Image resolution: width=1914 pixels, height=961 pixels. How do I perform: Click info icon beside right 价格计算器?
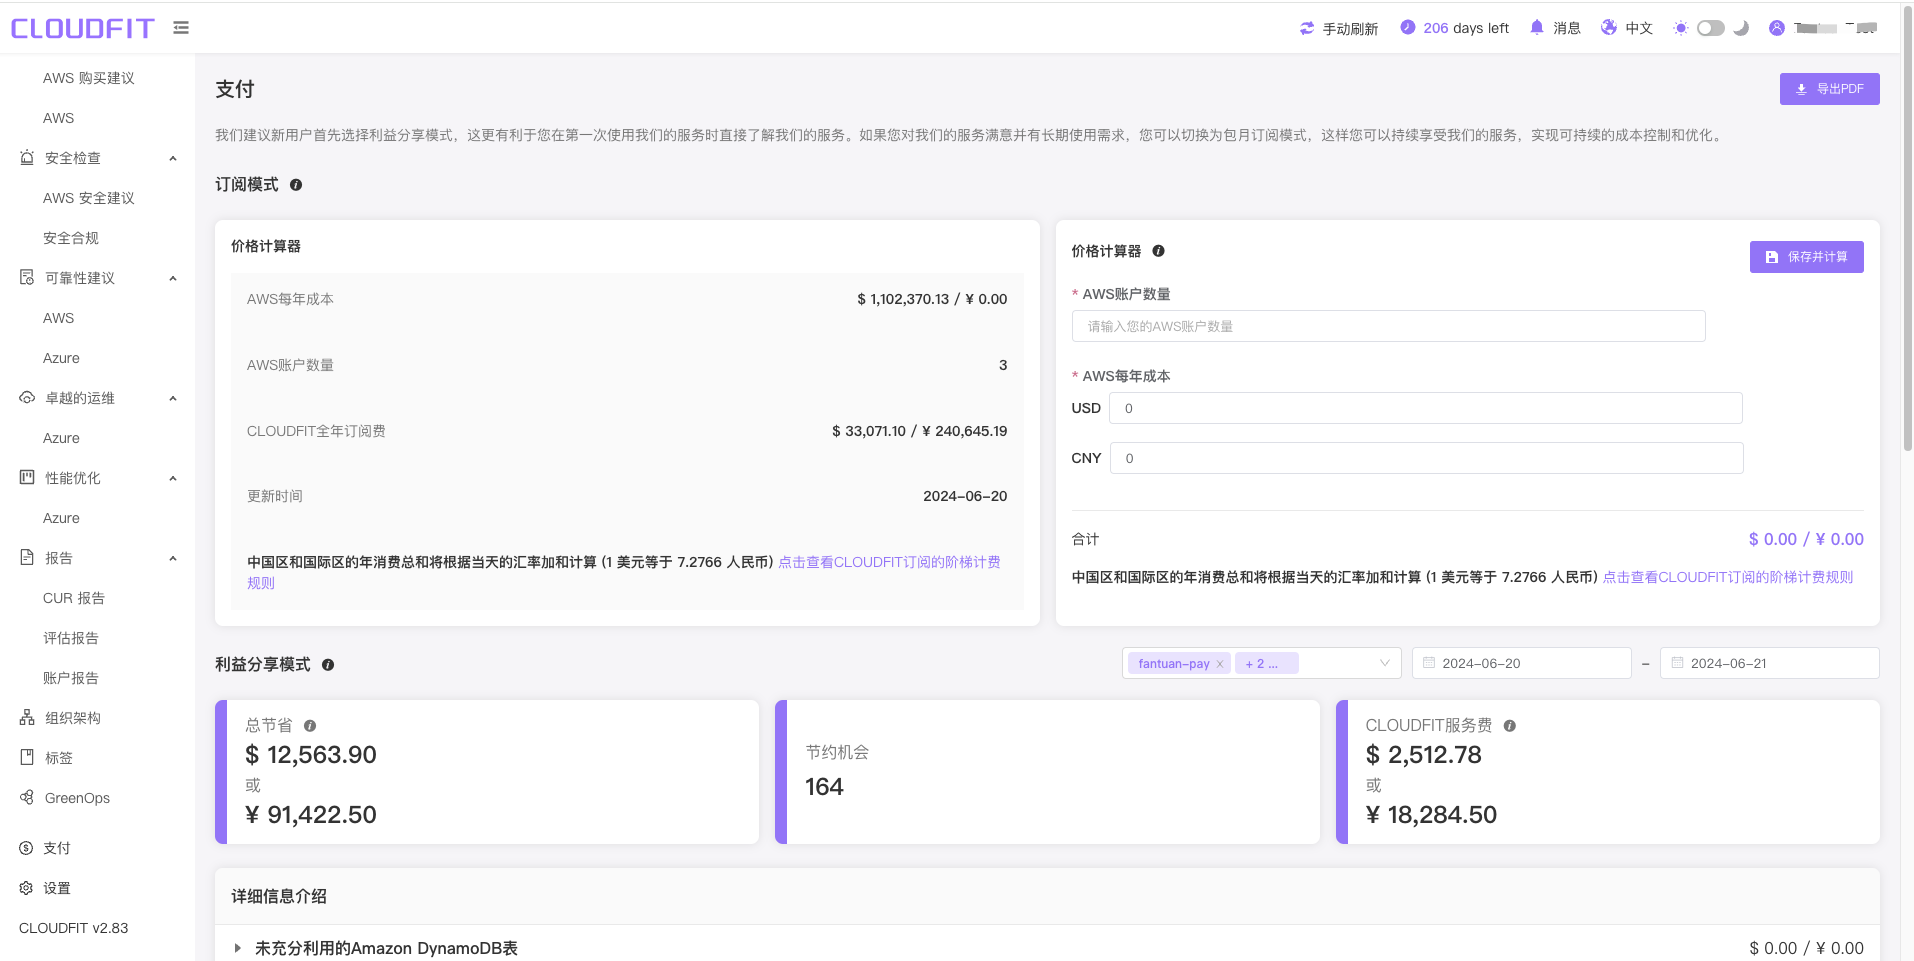click(1159, 251)
